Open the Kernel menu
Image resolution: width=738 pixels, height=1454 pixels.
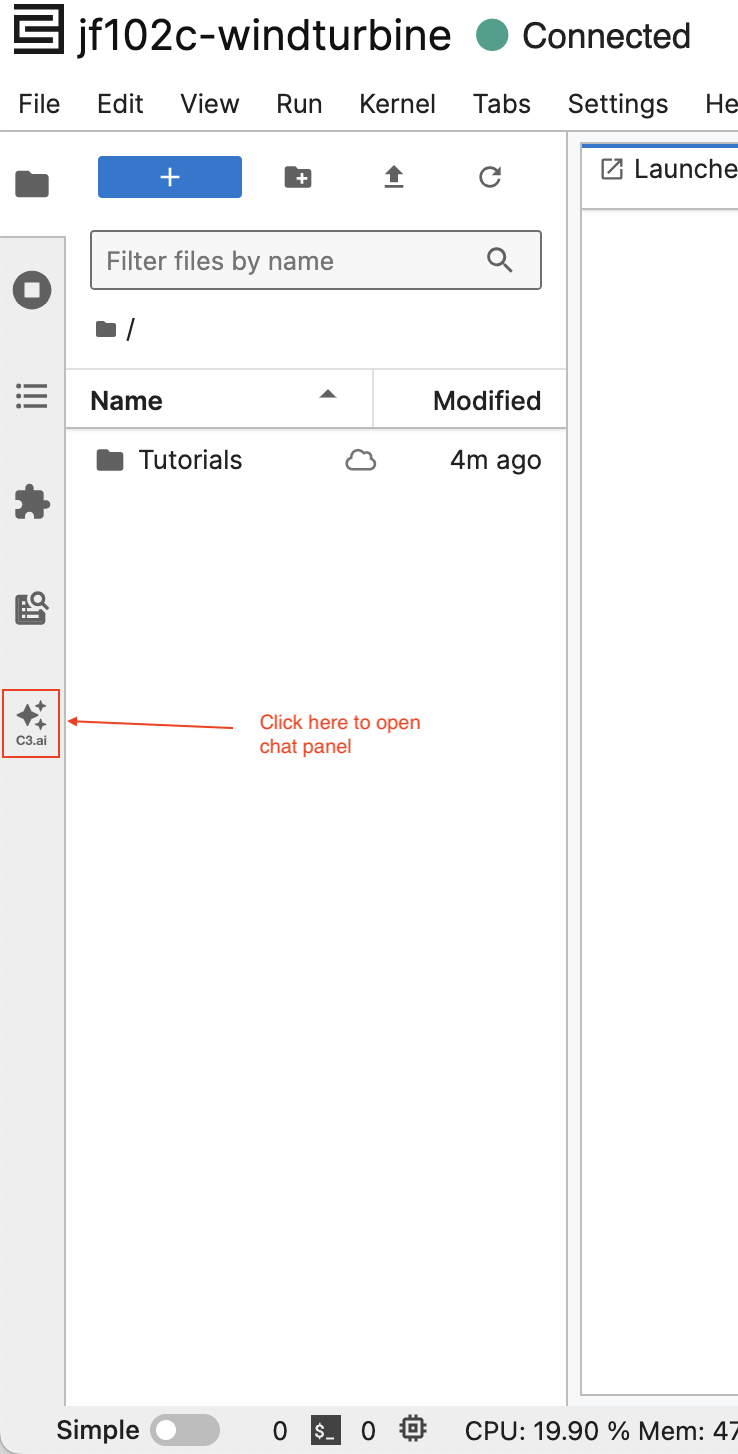pyautogui.click(x=397, y=104)
